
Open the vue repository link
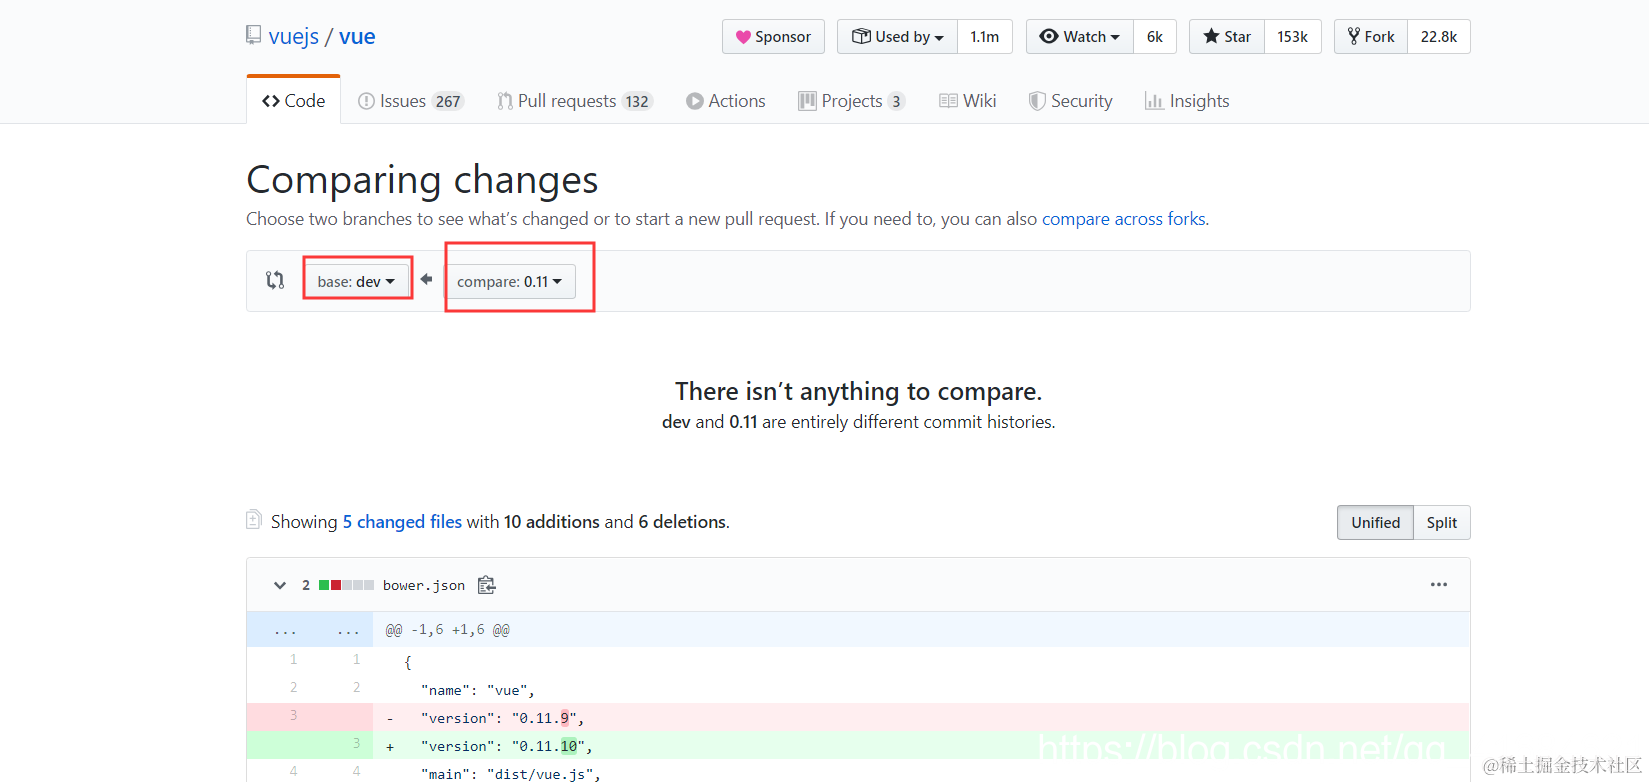pyautogui.click(x=357, y=37)
